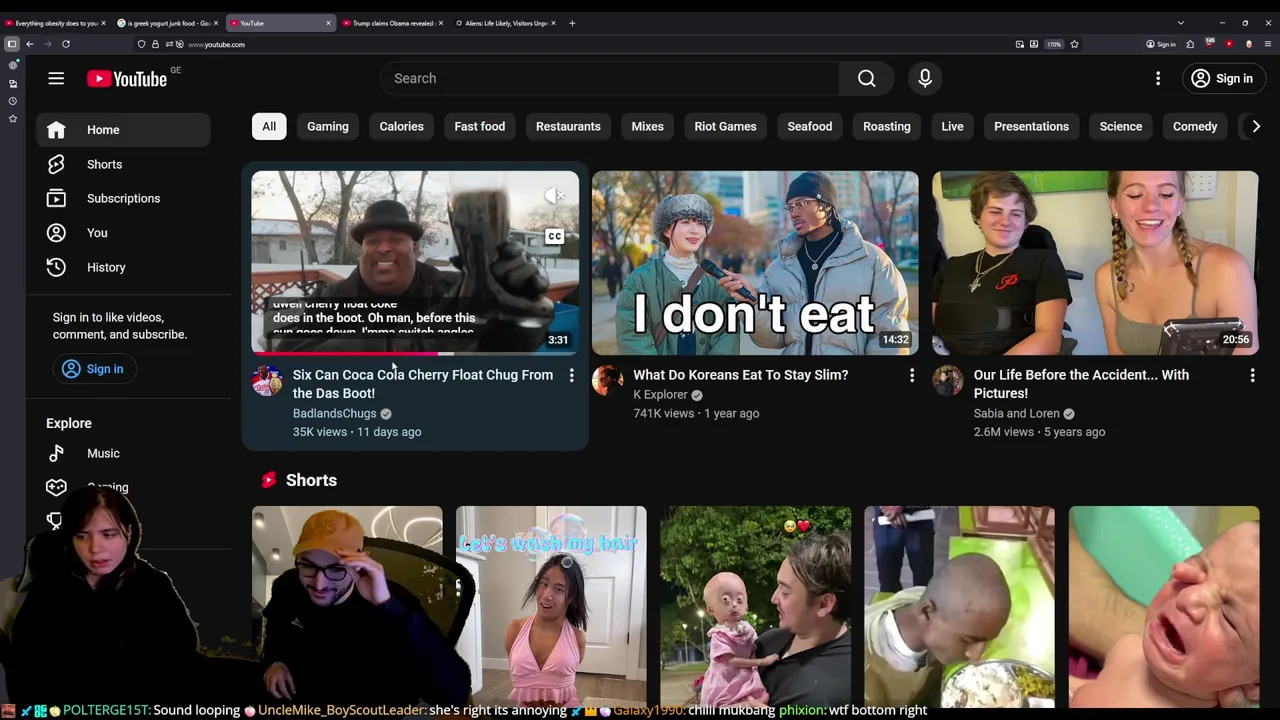Select the Mixes chip
The height and width of the screenshot is (720, 1280).
647,126
